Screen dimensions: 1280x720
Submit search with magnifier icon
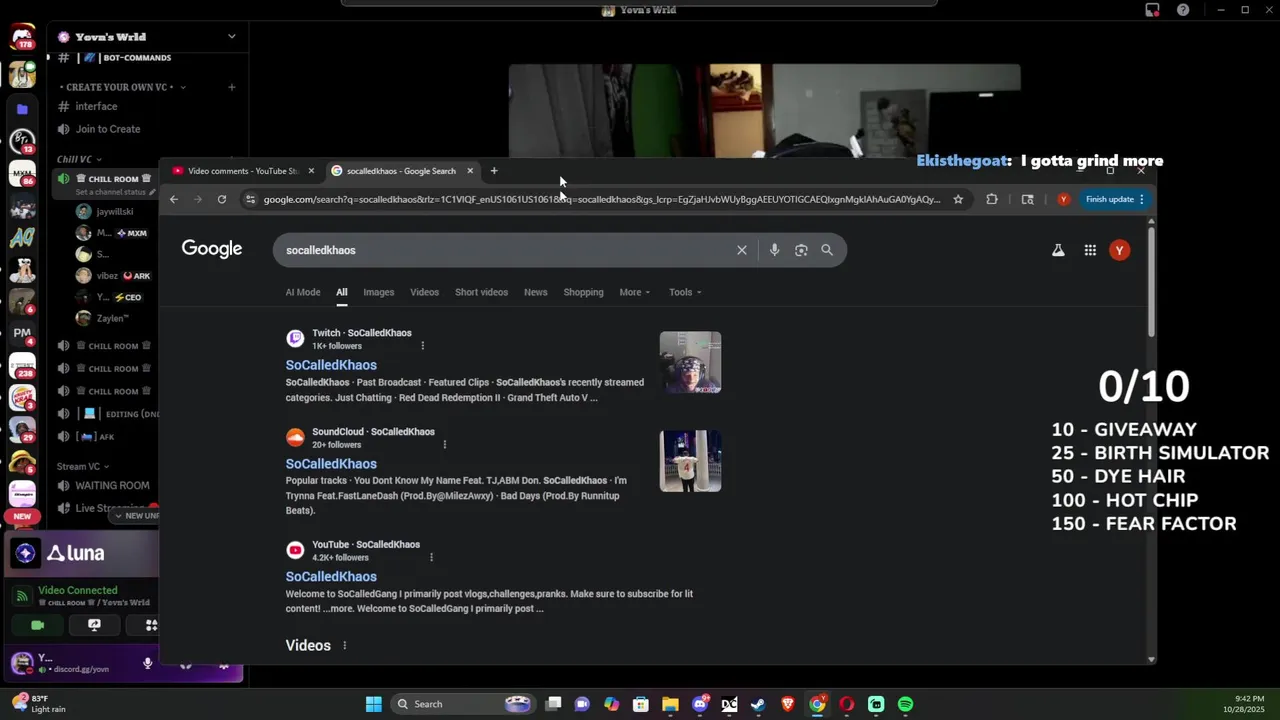point(827,250)
